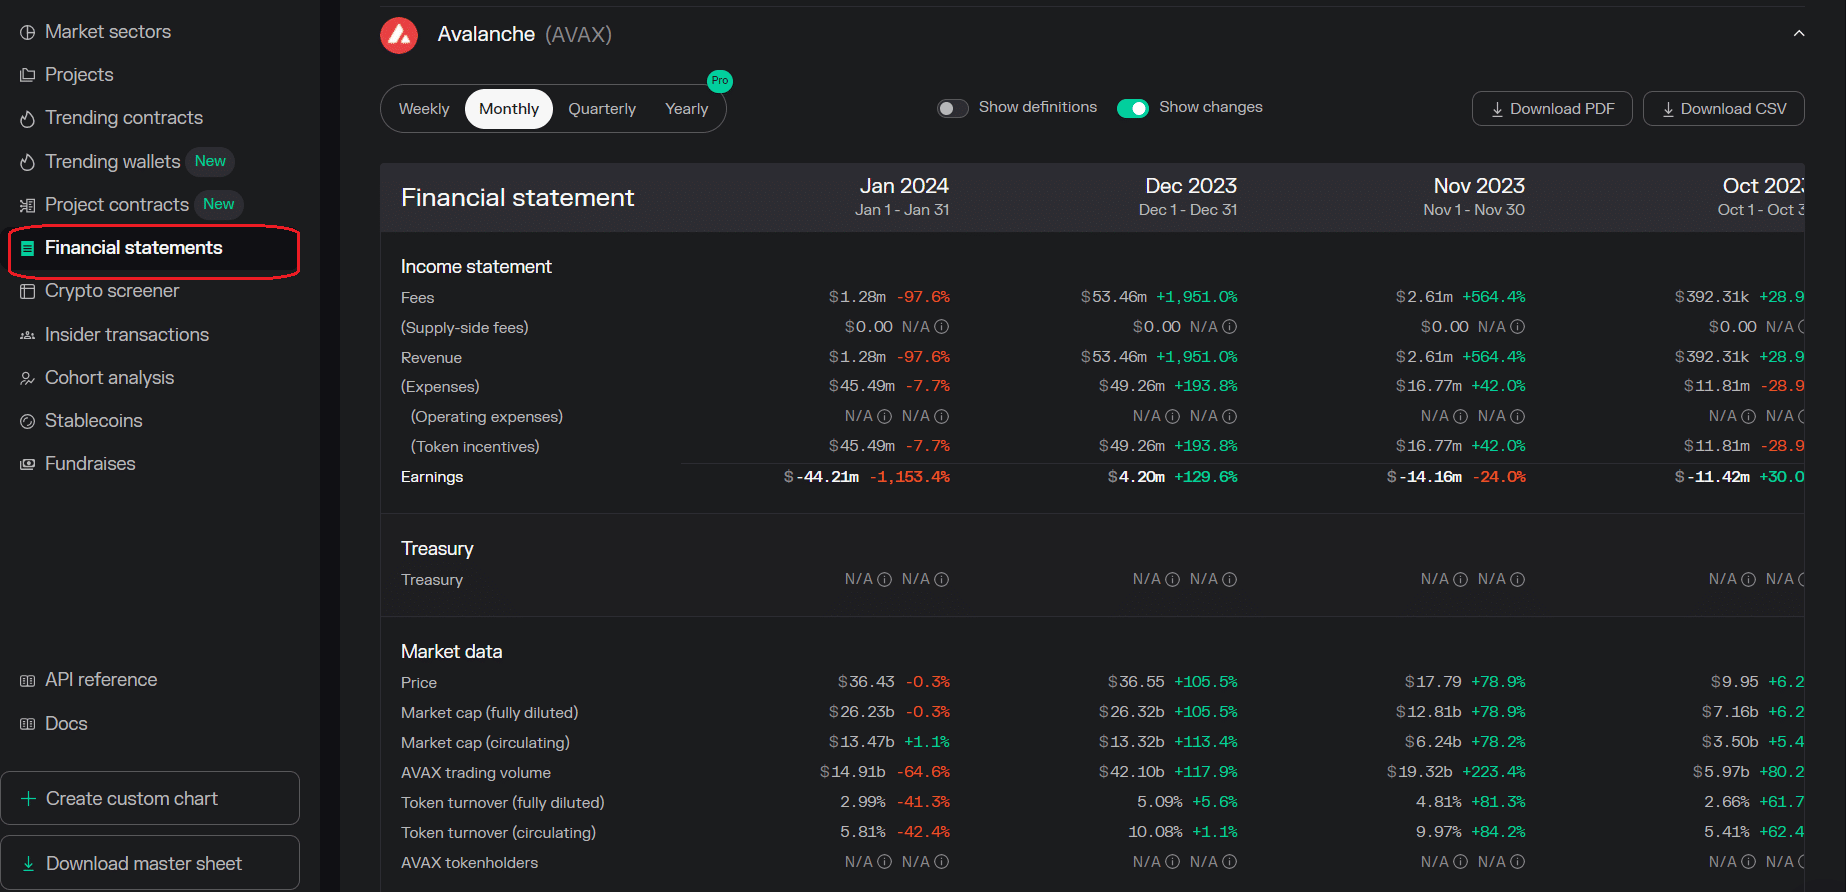Toggle the Show definitions switch
This screenshot has width=1846, height=892.
pos(952,108)
